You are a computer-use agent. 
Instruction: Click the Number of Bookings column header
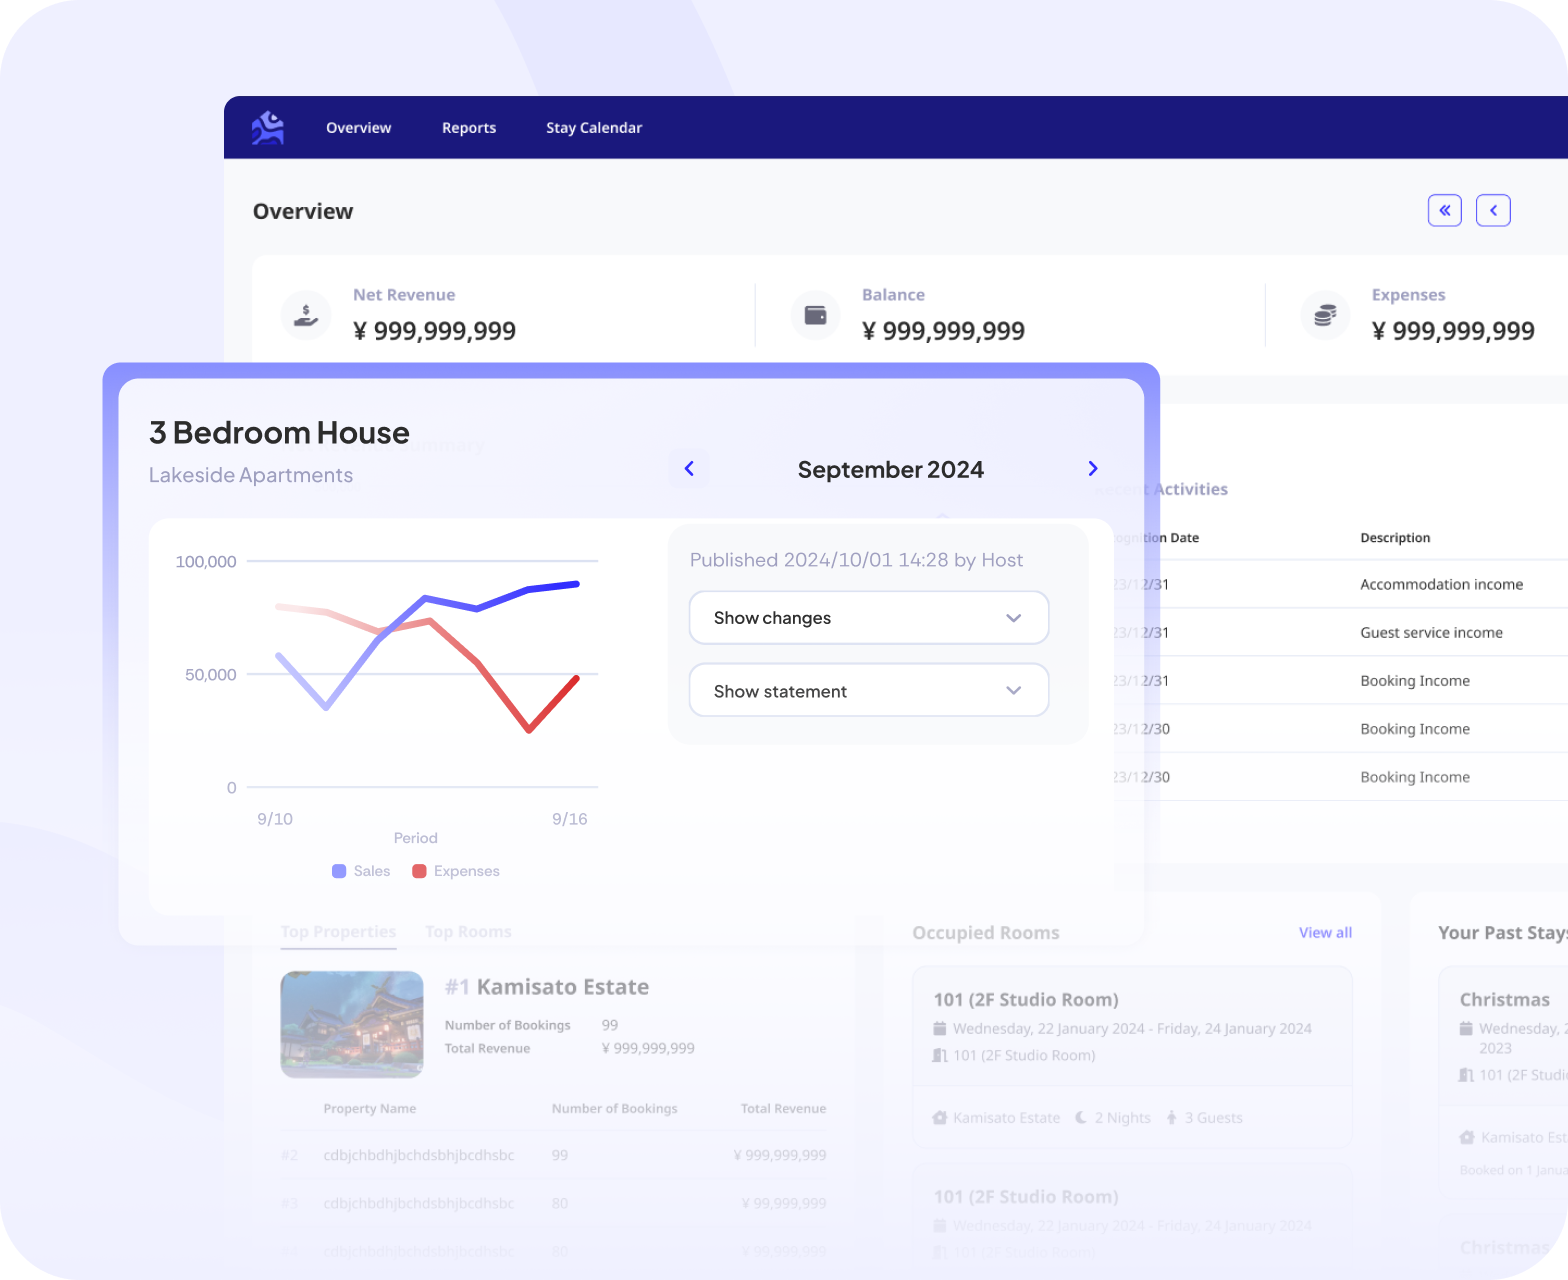tap(615, 1108)
